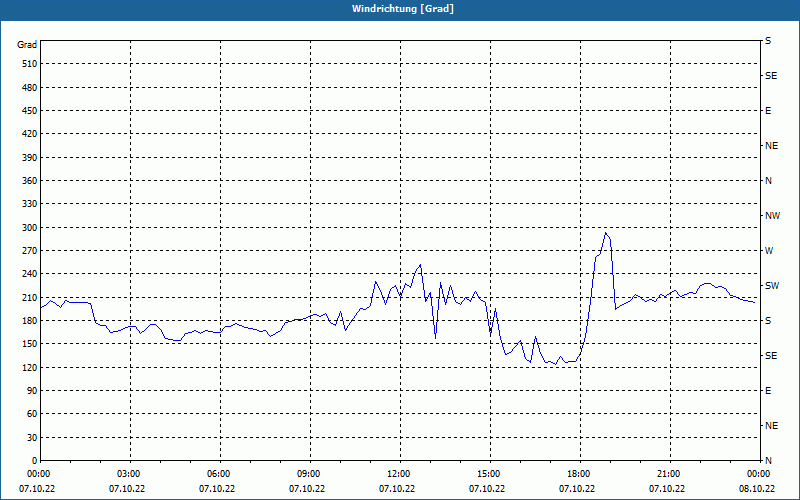Select the 'Grad' y-axis unit label
This screenshot has width=800, height=500.
[x=27, y=45]
